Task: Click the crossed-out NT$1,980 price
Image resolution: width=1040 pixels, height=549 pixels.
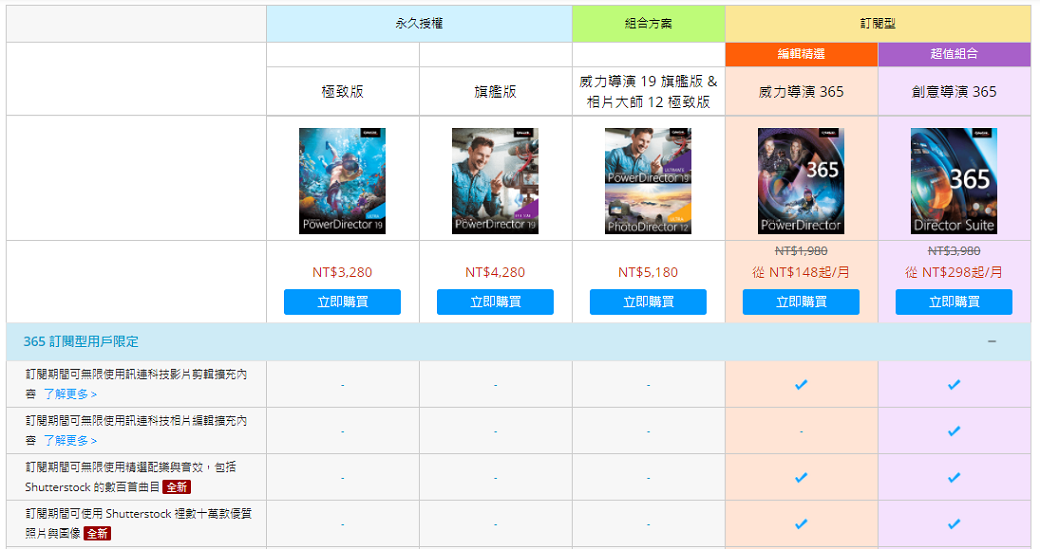Action: point(801,251)
